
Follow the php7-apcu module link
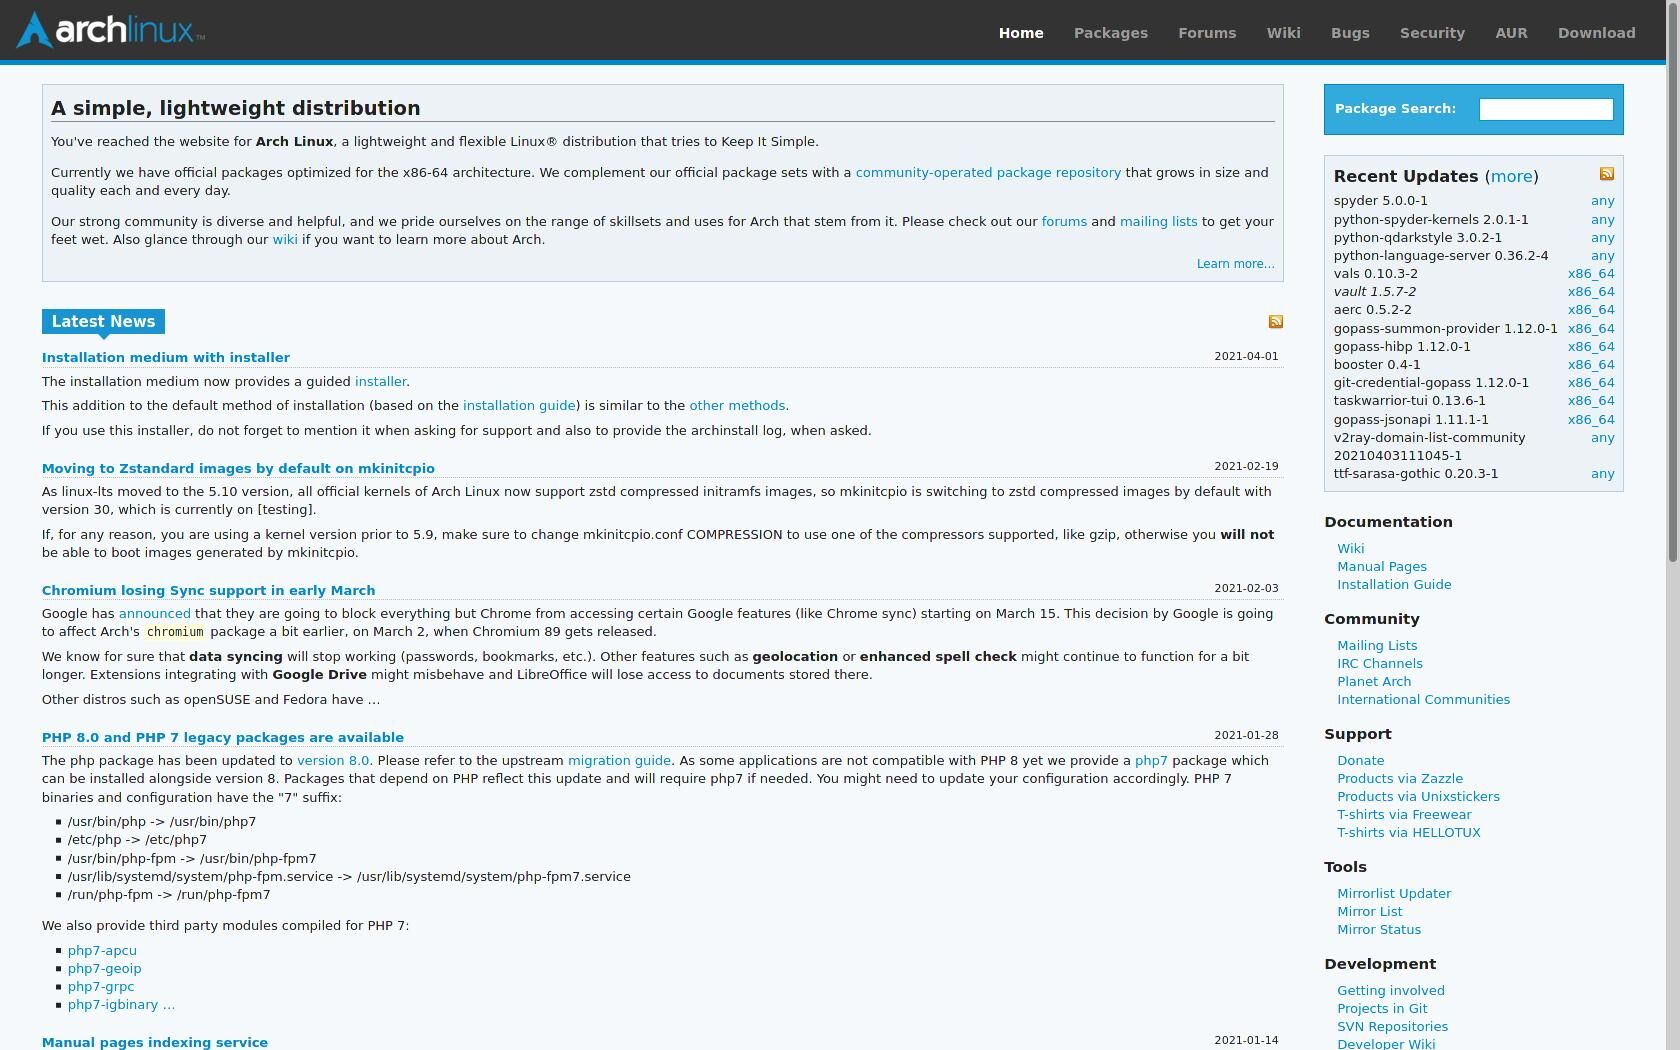(x=102, y=951)
